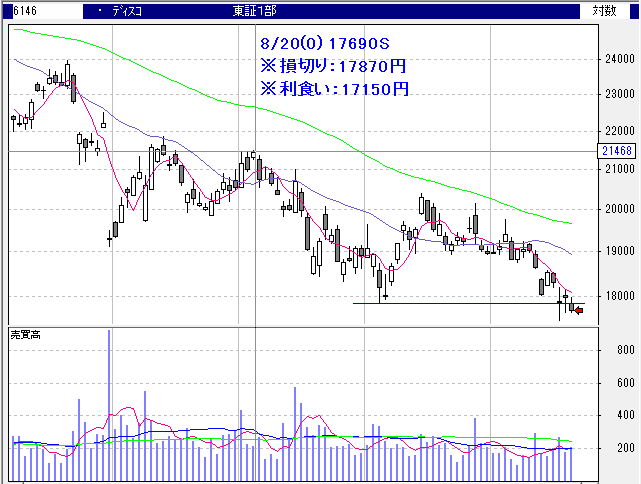Toggle the 対数 logarithmic scale button
The image size is (641, 484).
coord(604,11)
